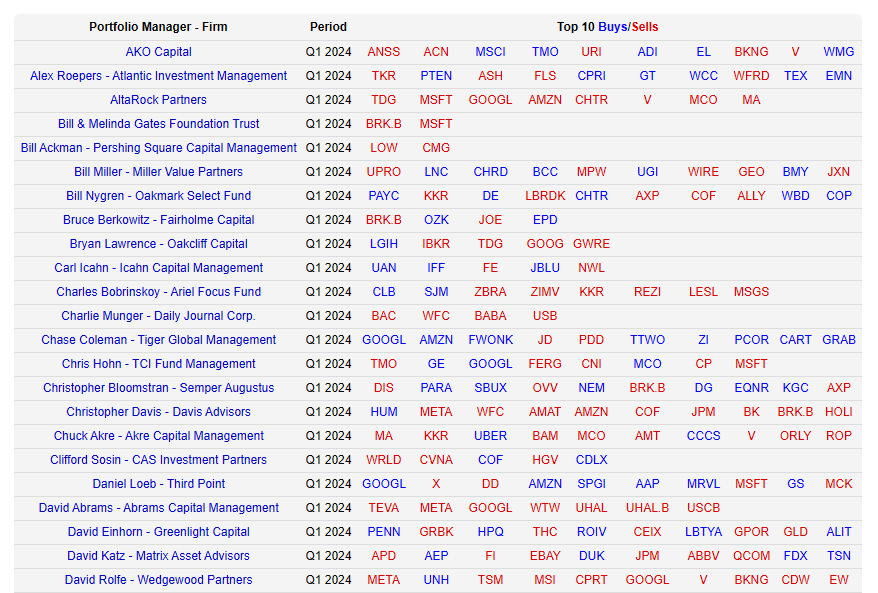The width and height of the screenshot is (878, 593).
Task: Open David Einhorn - Greenlight Capital
Action: (158, 532)
